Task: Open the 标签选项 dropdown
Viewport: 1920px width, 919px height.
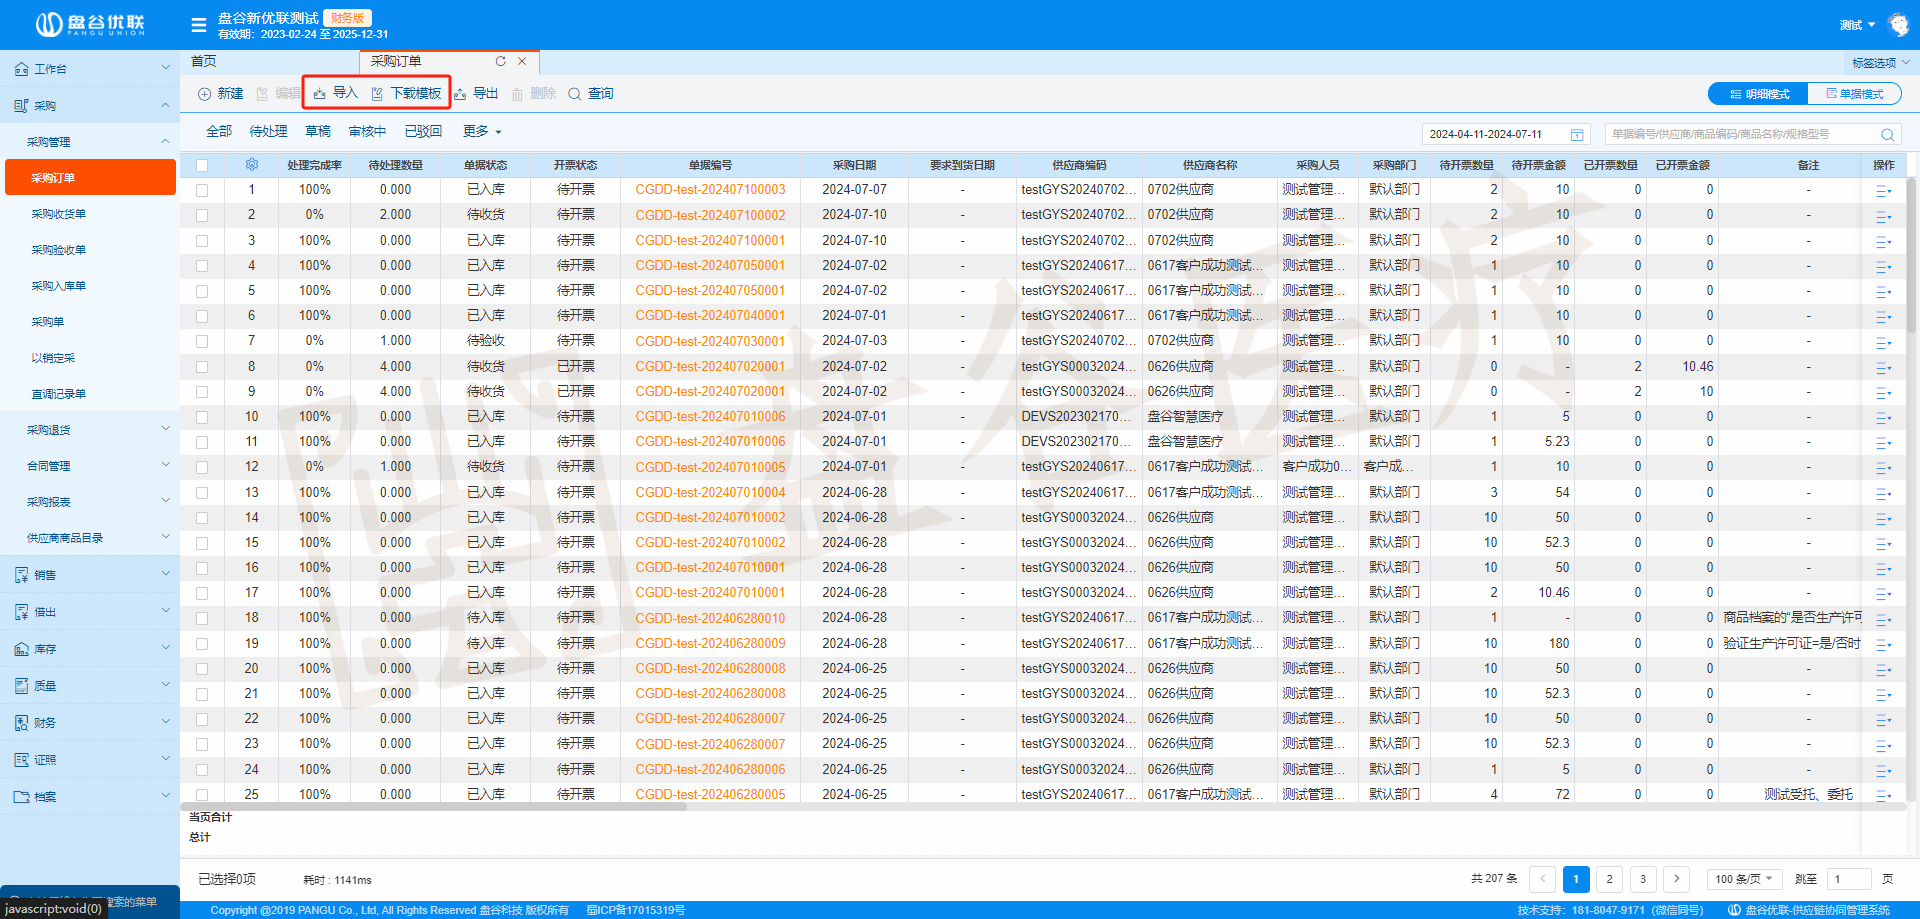Action: 1880,62
